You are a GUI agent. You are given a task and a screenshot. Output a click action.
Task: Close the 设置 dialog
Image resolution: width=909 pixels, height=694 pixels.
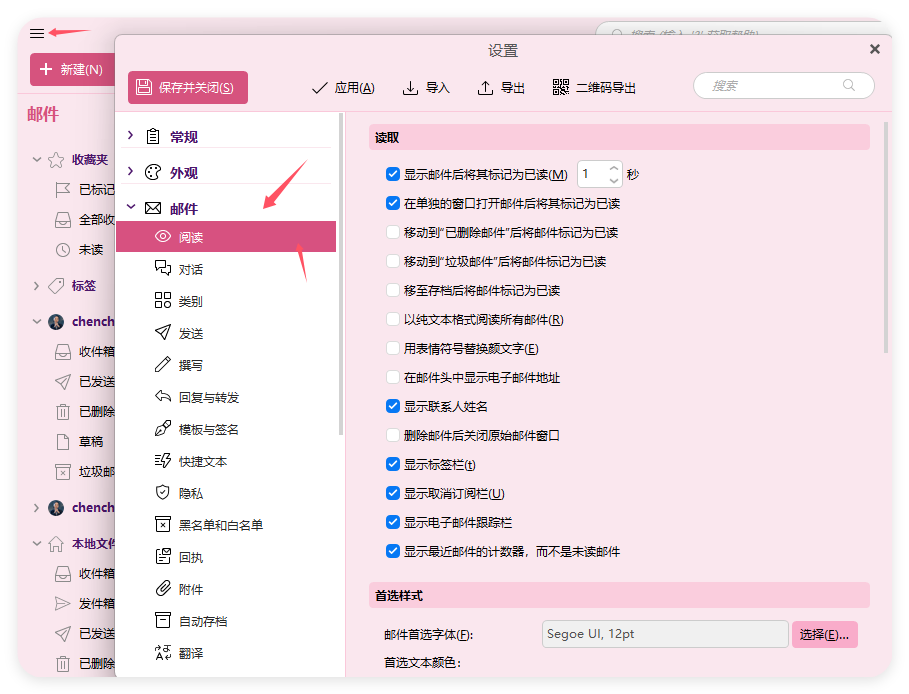click(x=875, y=49)
